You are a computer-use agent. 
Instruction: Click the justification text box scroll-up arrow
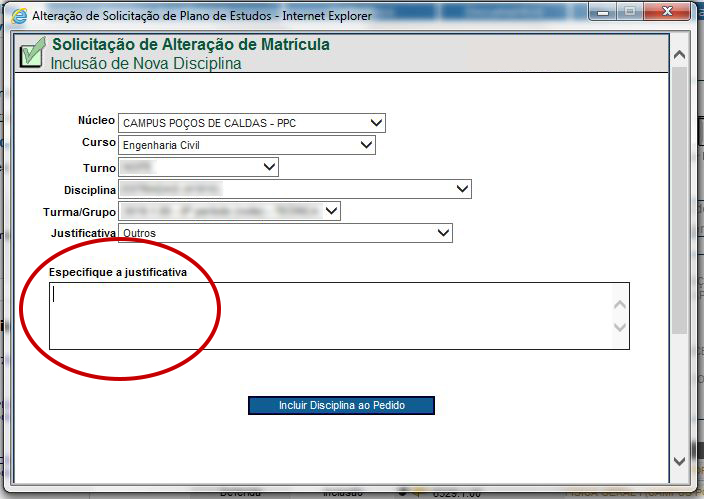619,305
